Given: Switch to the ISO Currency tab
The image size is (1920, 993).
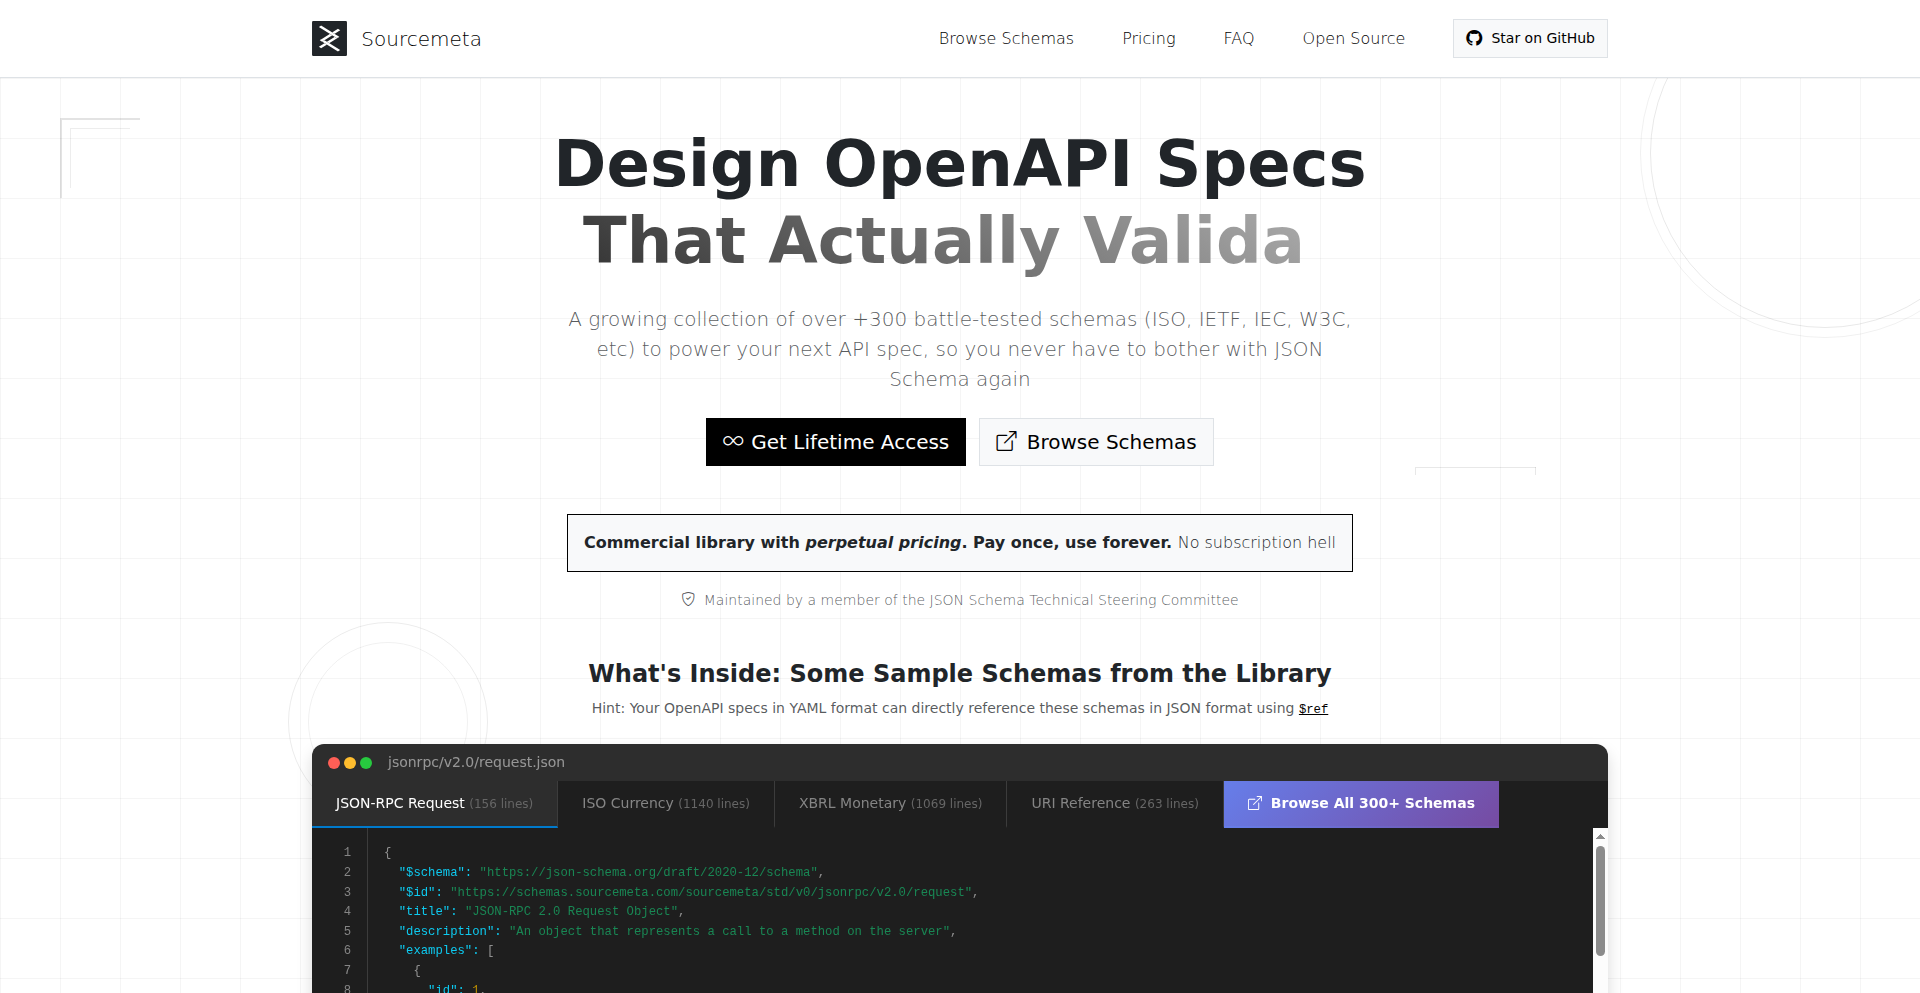Looking at the screenshot, I should pyautogui.click(x=665, y=803).
